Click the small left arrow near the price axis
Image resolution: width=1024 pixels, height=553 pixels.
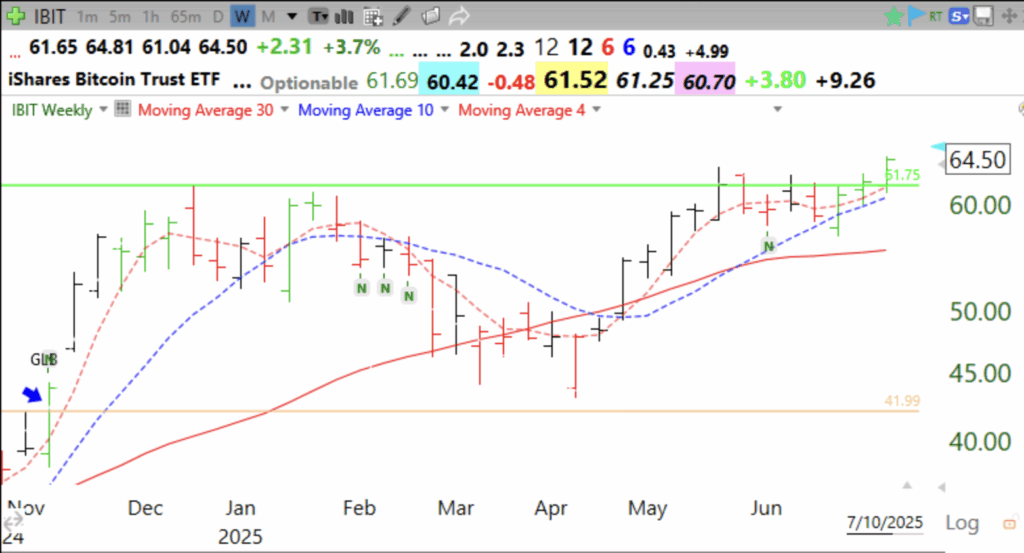[941, 487]
